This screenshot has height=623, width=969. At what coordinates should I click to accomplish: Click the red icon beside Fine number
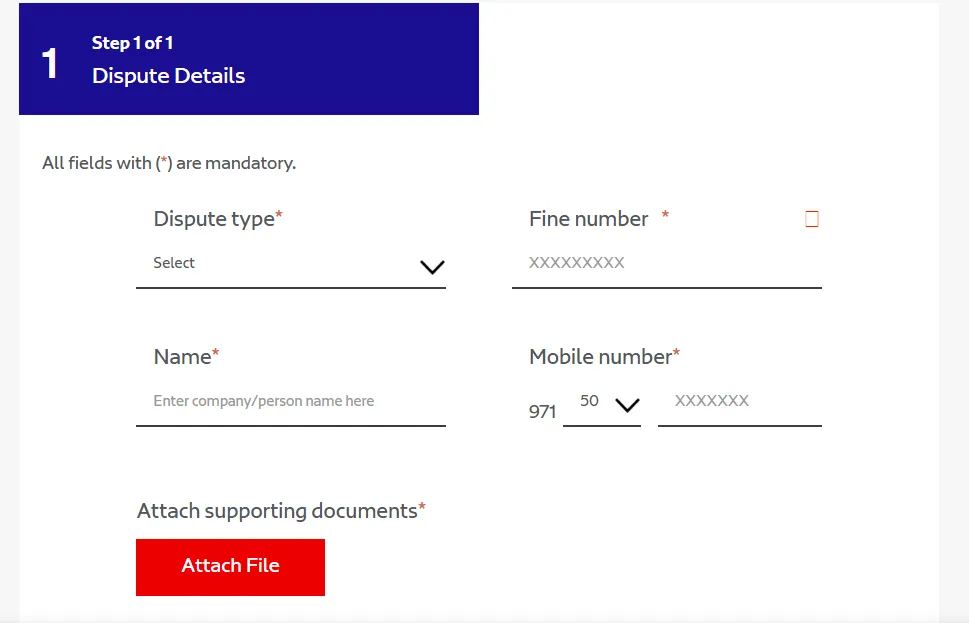click(811, 219)
